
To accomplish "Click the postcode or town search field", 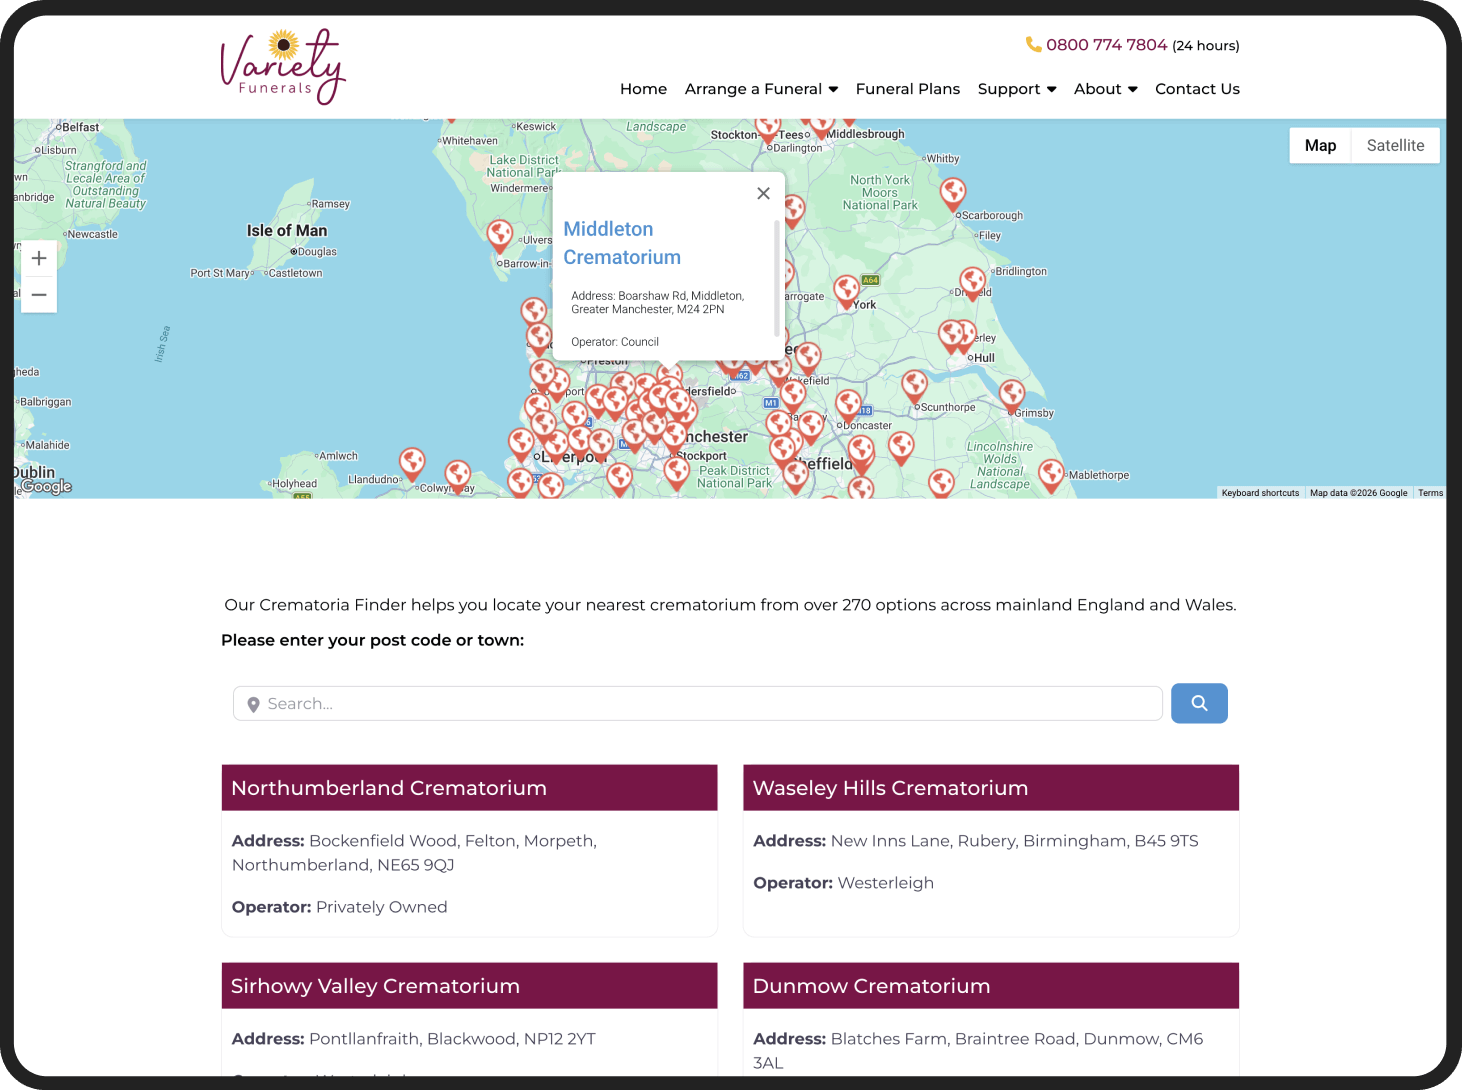I will click(698, 704).
